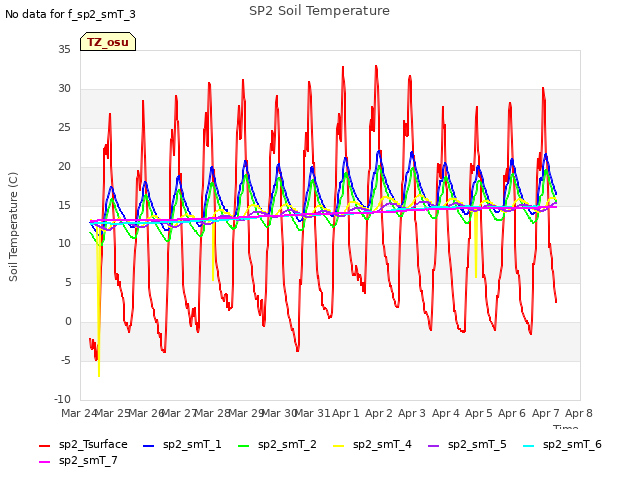This screenshot has width=640, height=480.
Task: Click the Apr 3 x-axis date label
Action: [x=412, y=413]
